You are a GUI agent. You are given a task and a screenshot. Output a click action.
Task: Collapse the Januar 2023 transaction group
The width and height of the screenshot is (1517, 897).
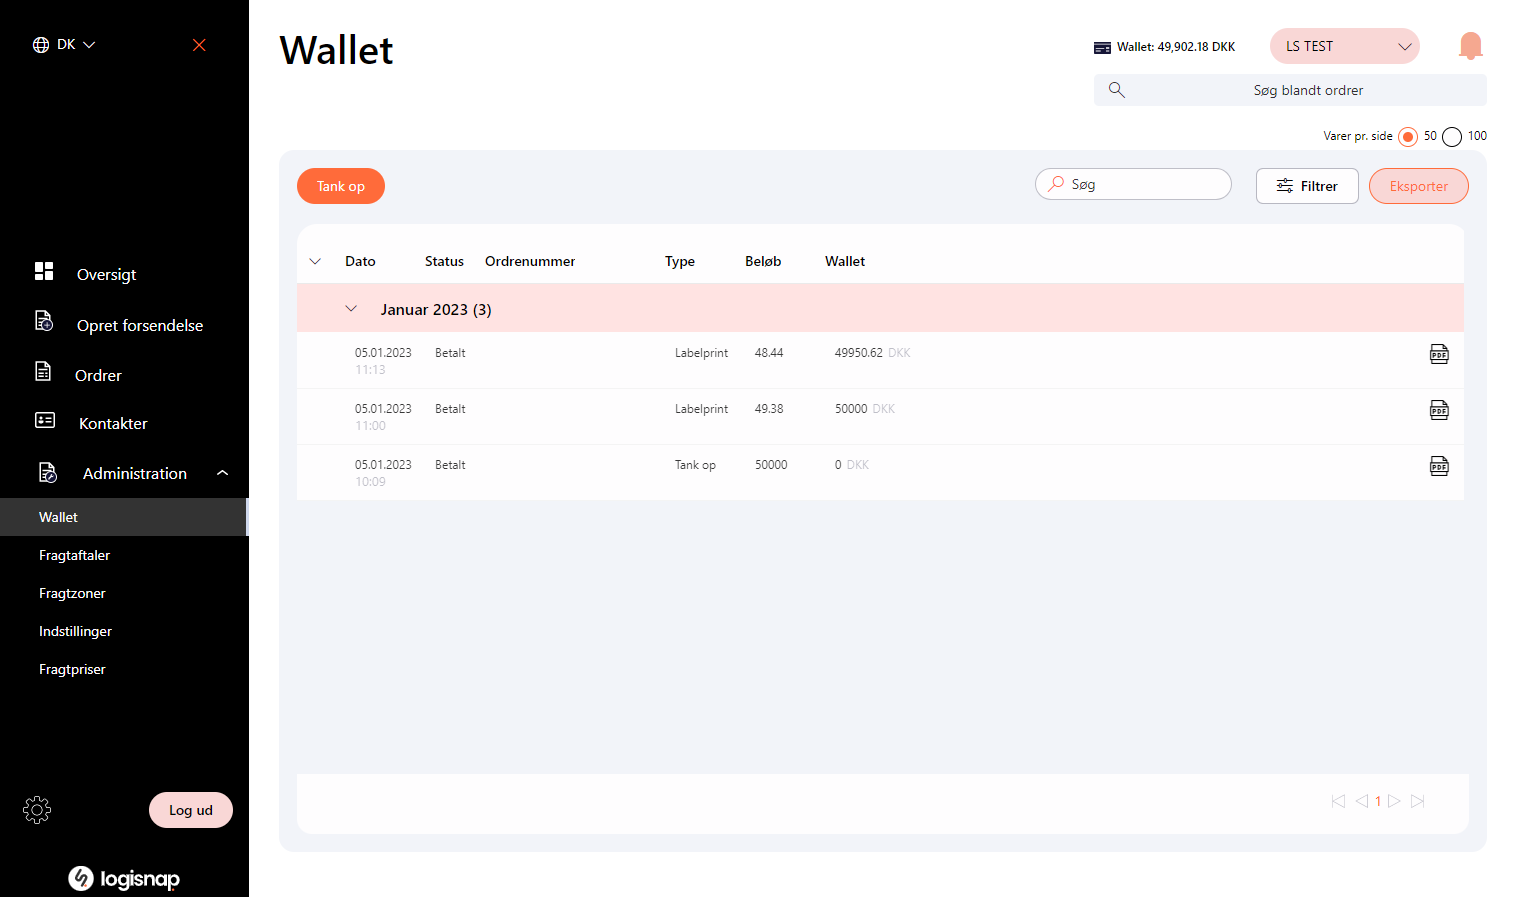(x=351, y=308)
